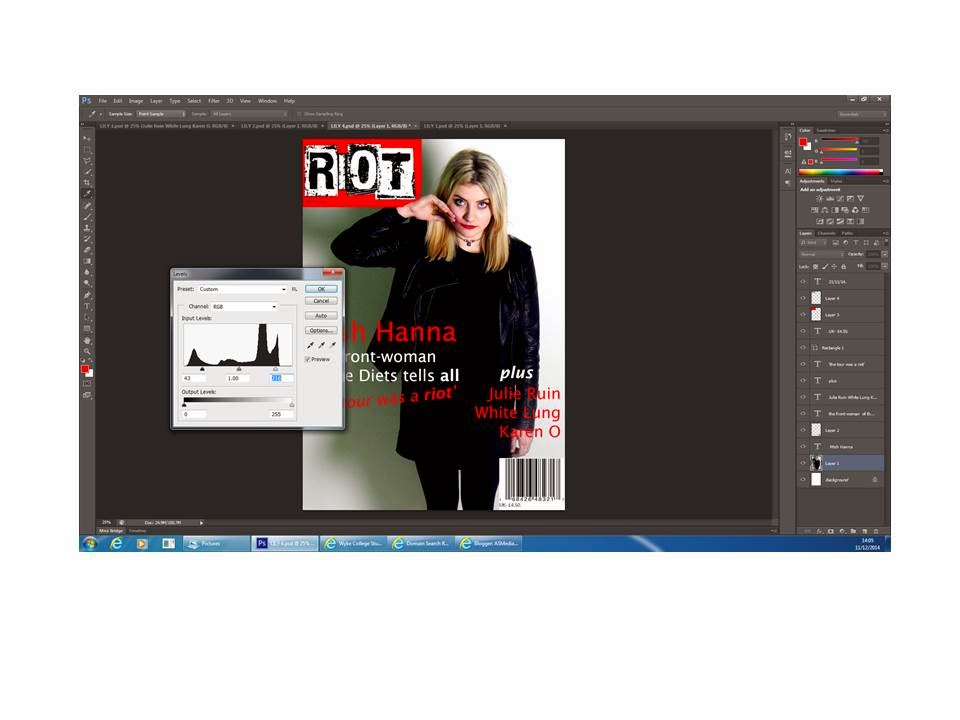Select the Hand tool
This screenshot has width=960, height=720.
coord(87,340)
